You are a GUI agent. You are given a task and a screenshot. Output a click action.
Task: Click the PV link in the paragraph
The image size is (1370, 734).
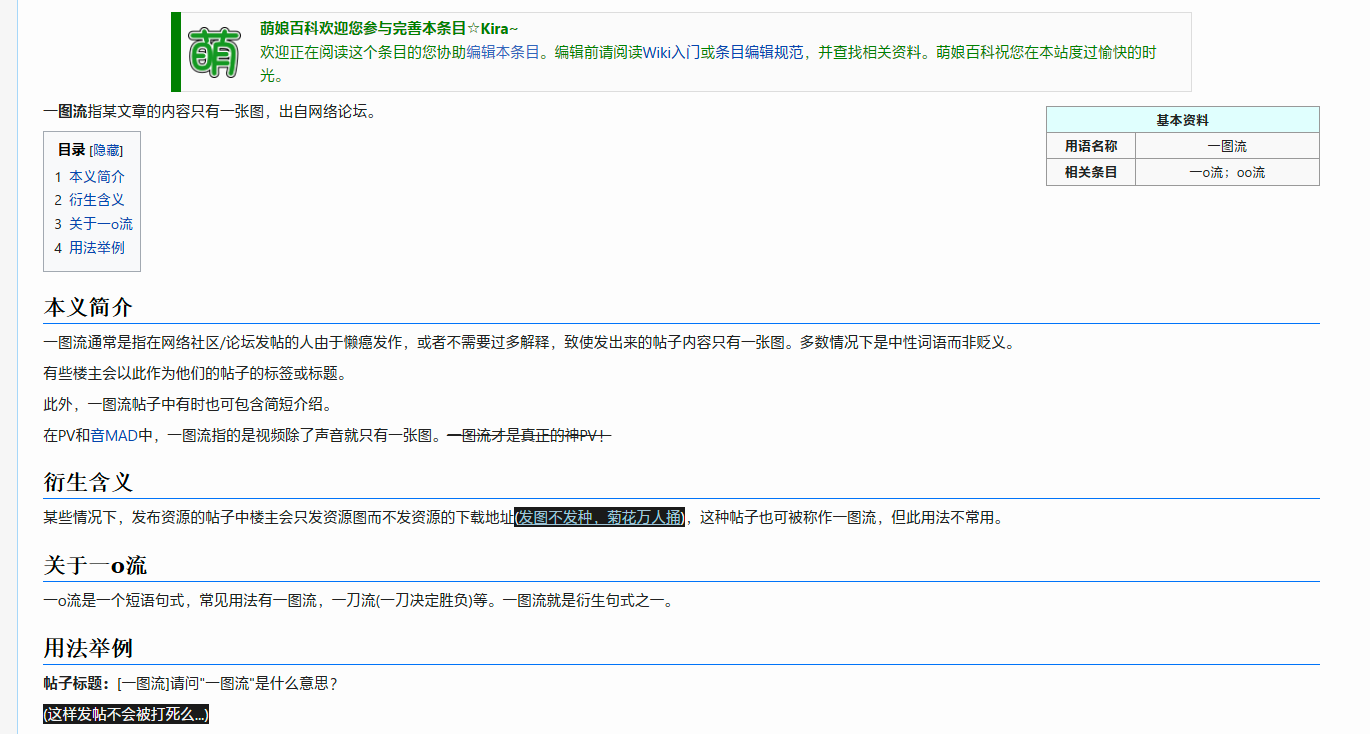click(x=67, y=435)
